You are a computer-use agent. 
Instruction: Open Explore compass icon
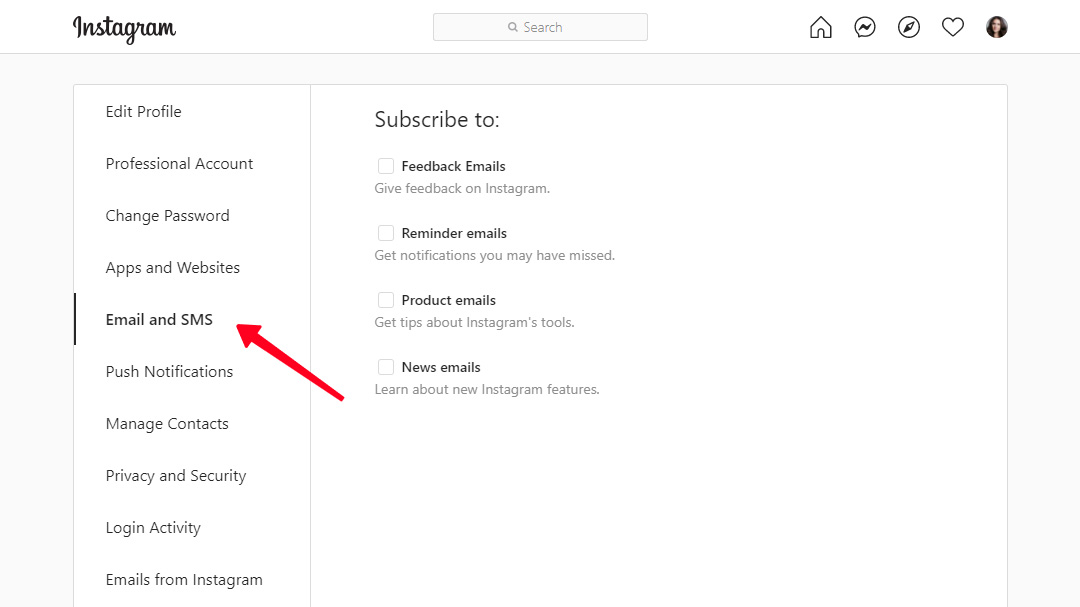(x=908, y=28)
